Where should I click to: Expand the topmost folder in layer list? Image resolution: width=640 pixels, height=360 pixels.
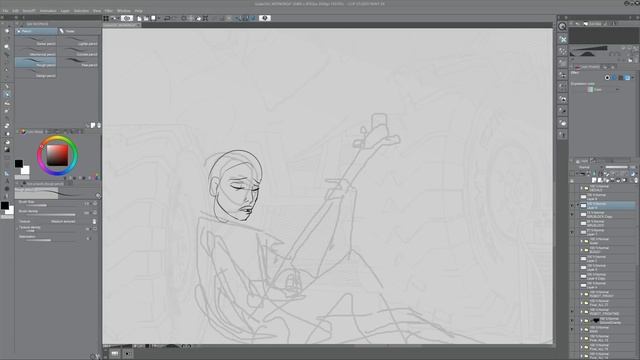[581, 188]
